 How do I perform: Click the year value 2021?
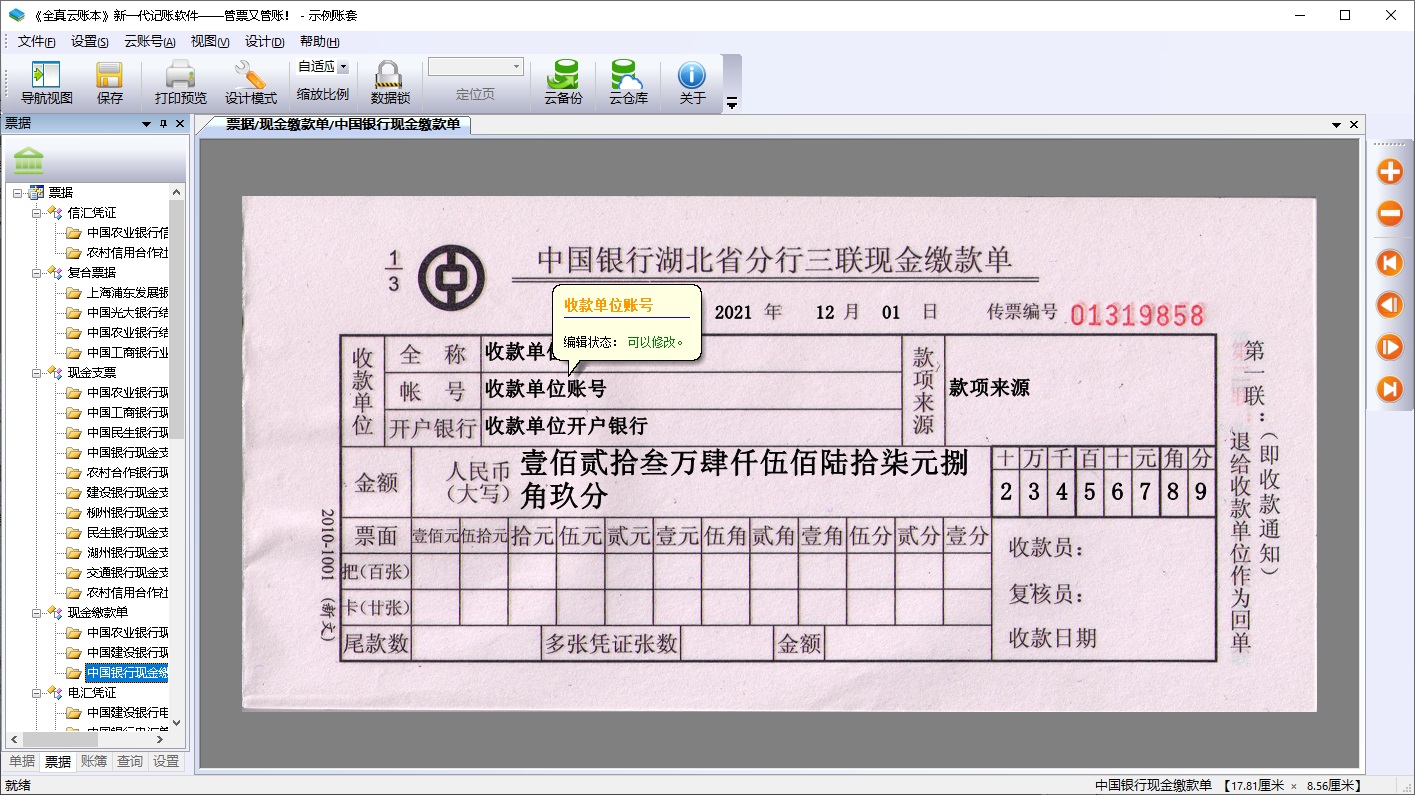point(733,312)
